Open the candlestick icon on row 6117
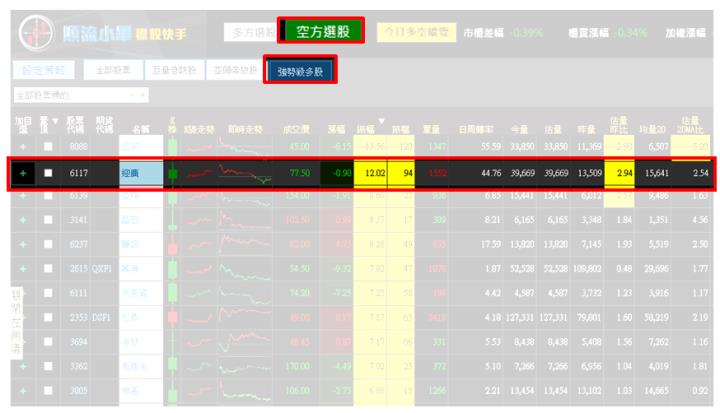Viewport: 720px width, 413px height. point(173,174)
